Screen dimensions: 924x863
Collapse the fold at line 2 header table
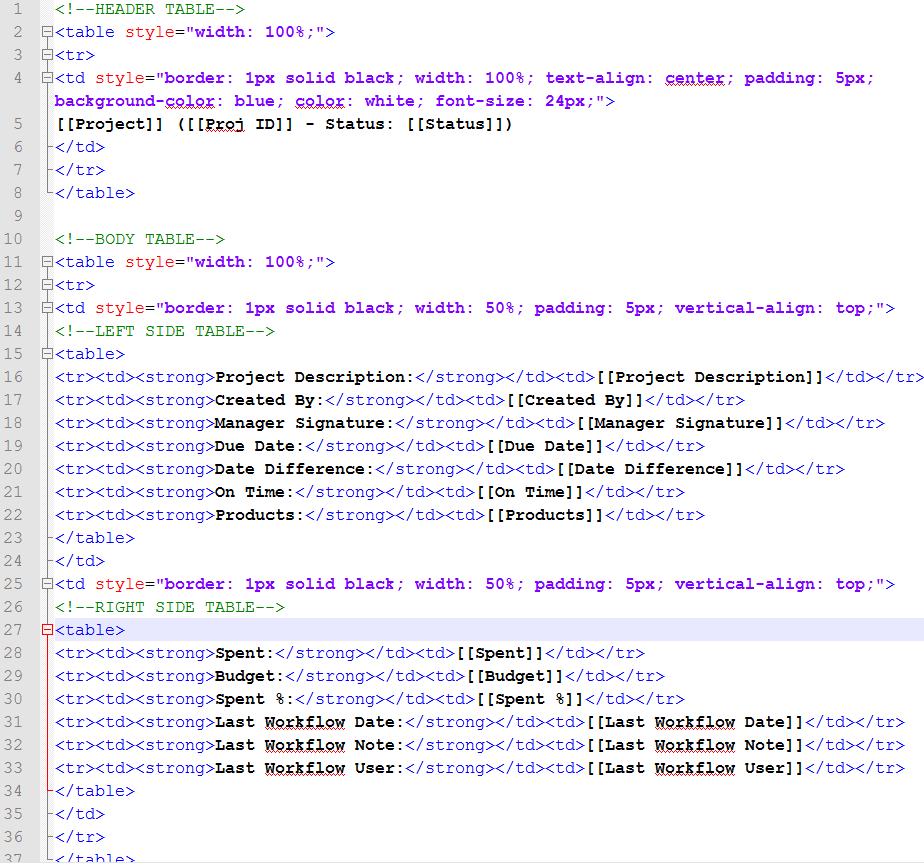[x=47, y=32]
